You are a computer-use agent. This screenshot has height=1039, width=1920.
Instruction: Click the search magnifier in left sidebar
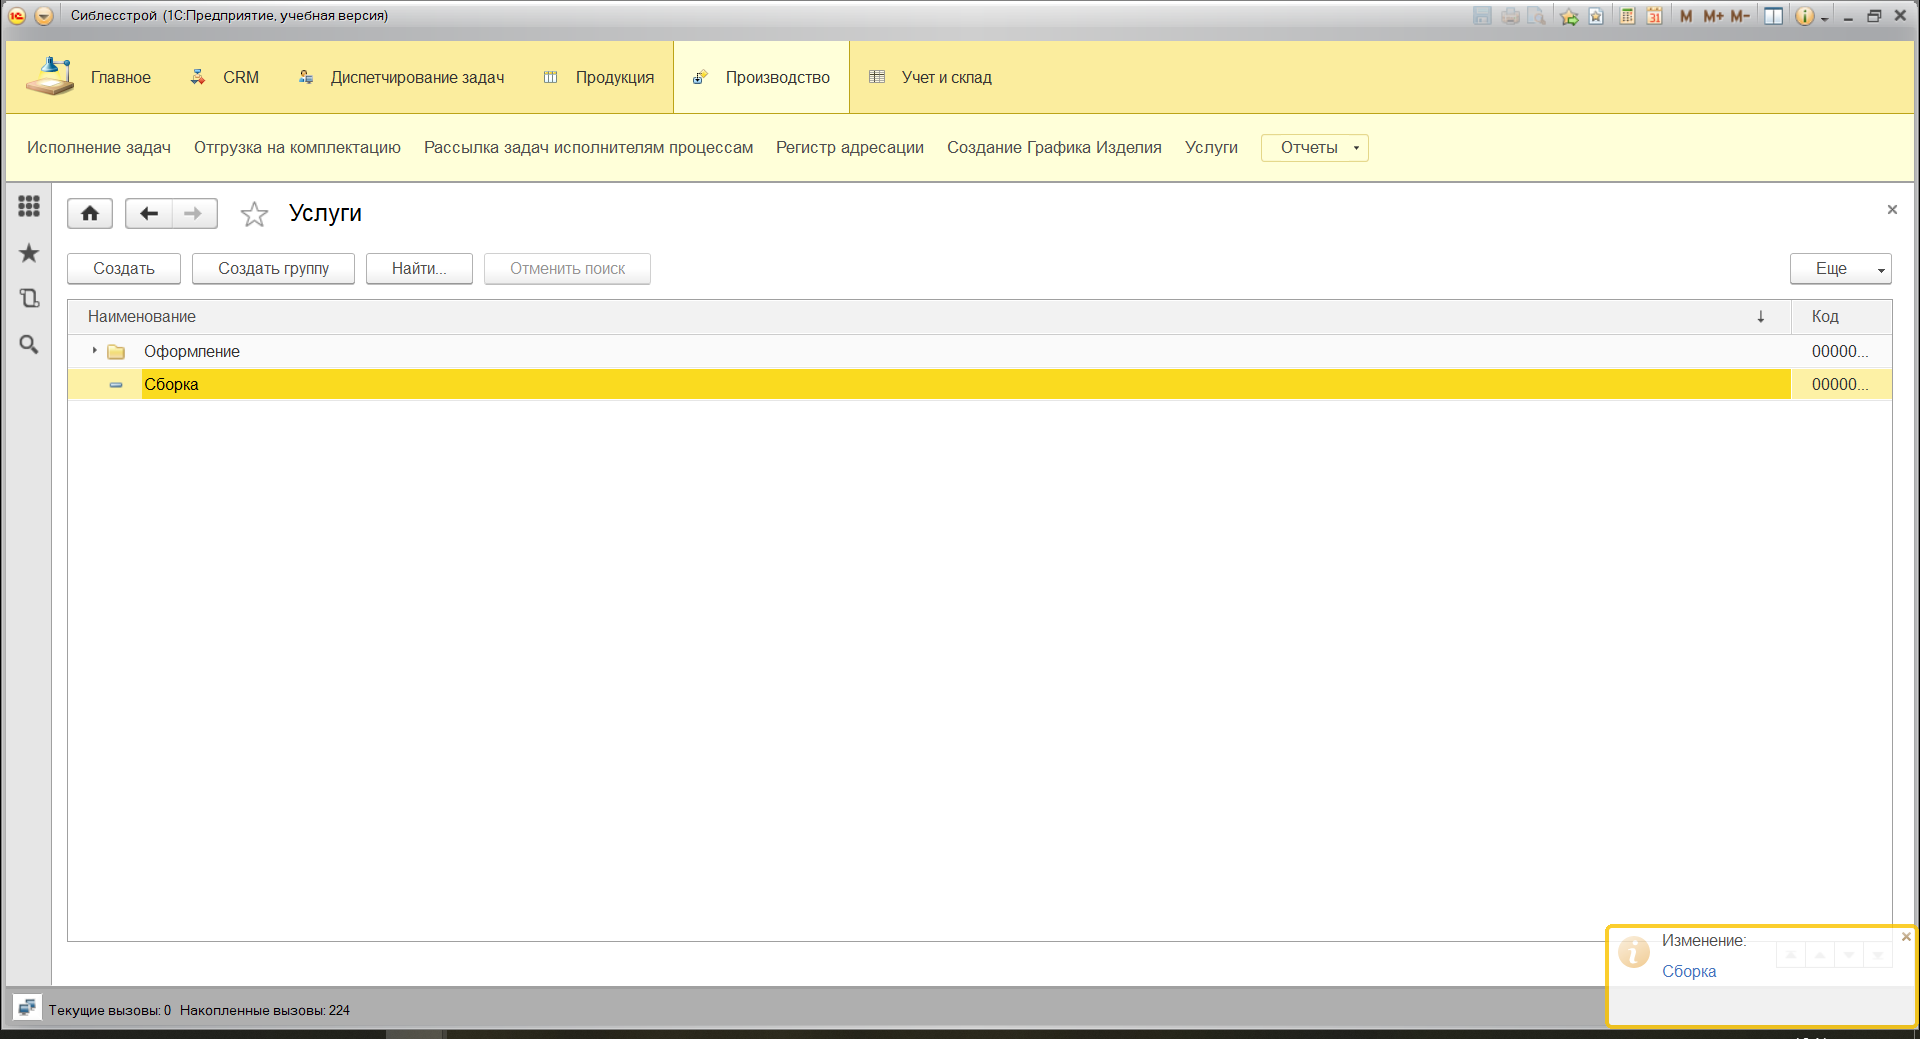(29, 344)
